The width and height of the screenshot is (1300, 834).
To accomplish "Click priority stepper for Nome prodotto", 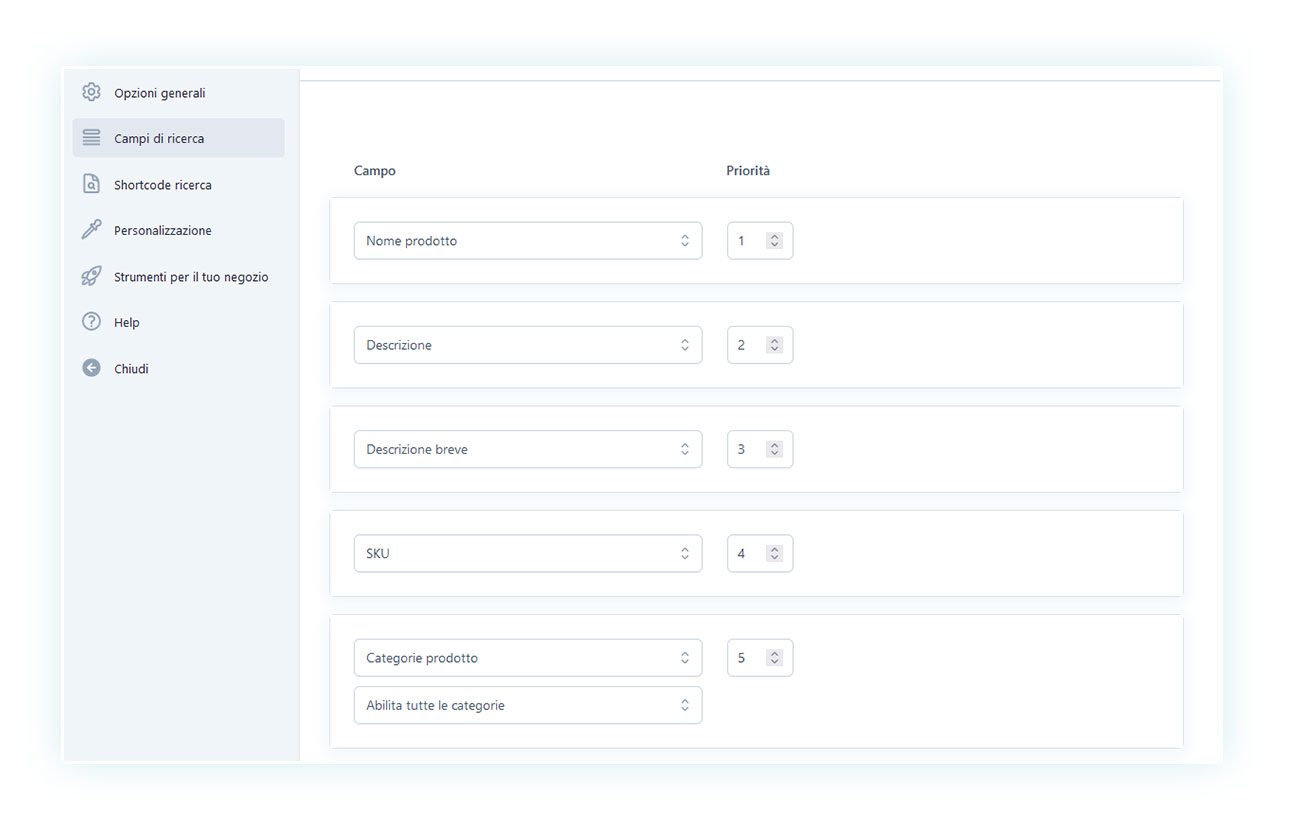I will pos(774,240).
